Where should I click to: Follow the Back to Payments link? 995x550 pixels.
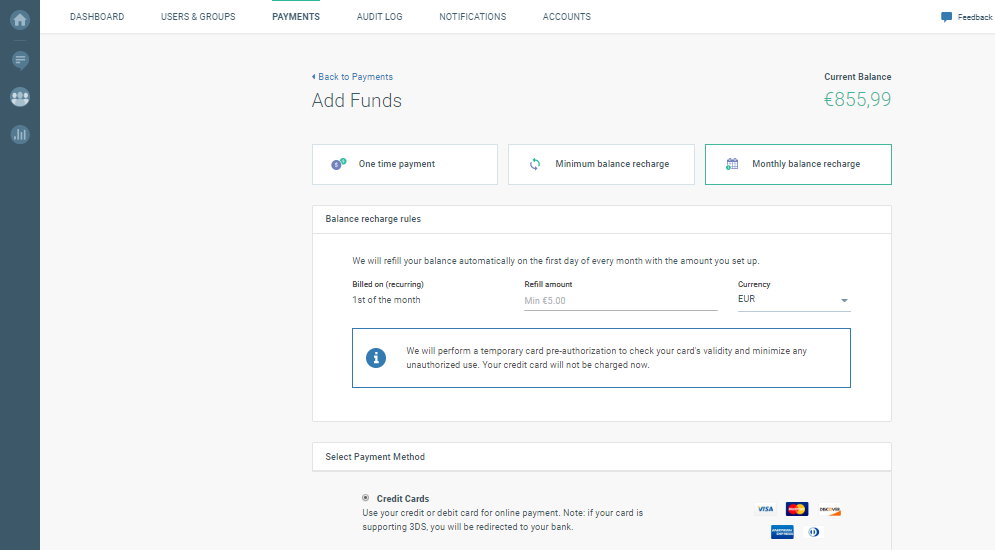click(x=353, y=77)
